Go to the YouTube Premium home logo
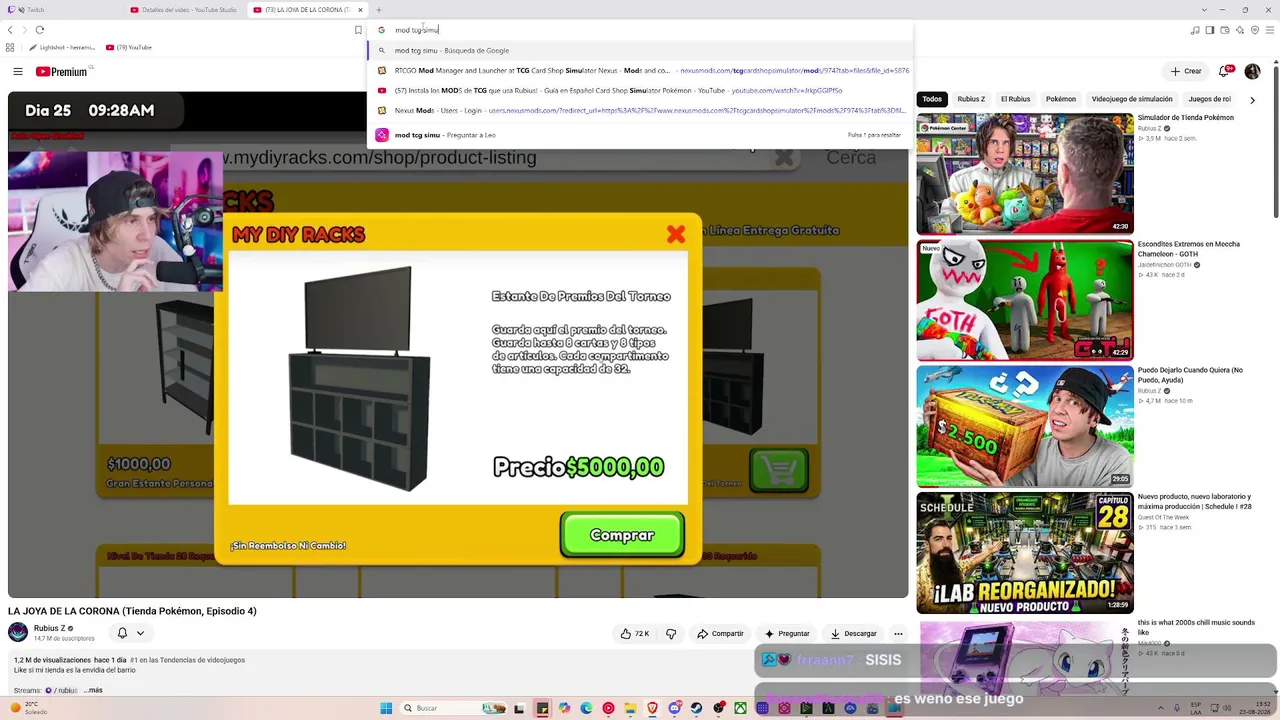This screenshot has height=720, width=1280. click(x=62, y=72)
